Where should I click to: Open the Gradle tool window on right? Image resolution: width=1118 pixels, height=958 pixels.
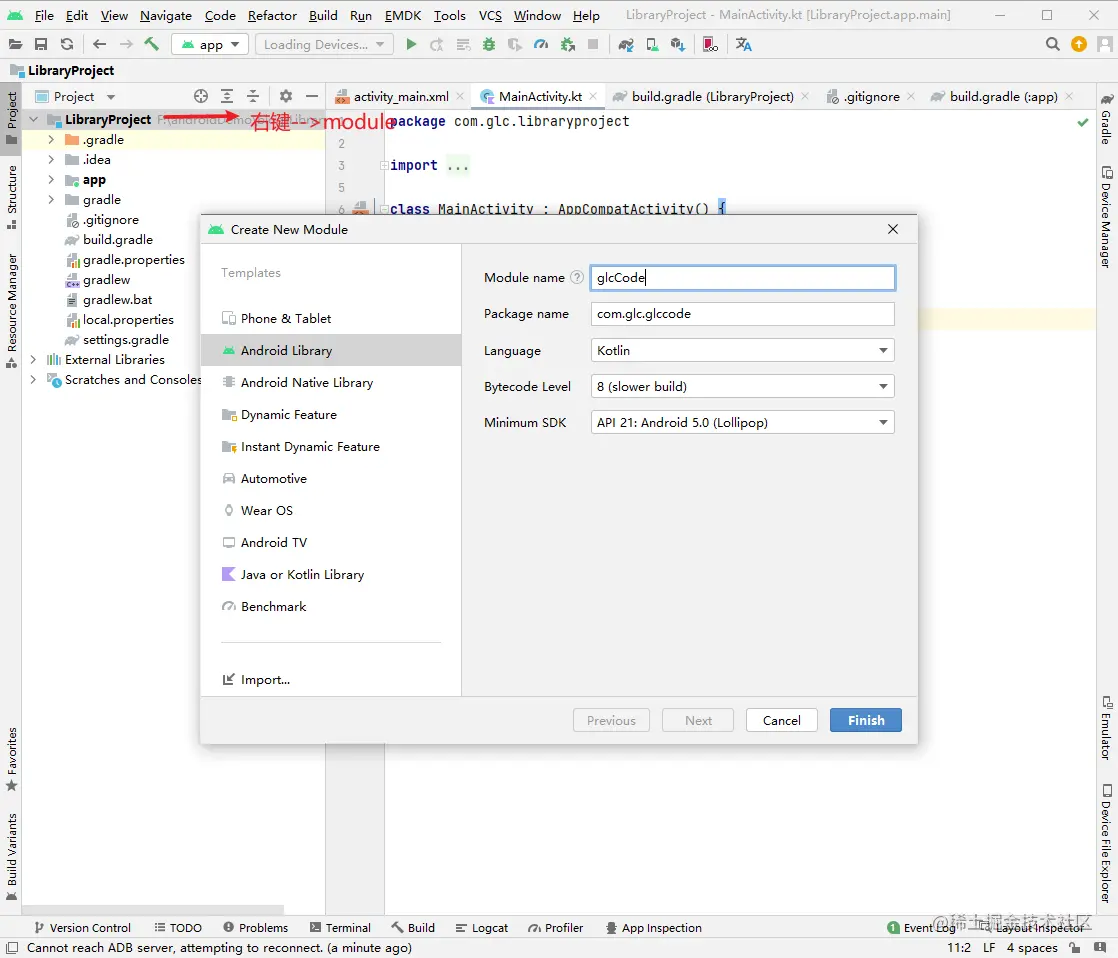(x=1106, y=118)
